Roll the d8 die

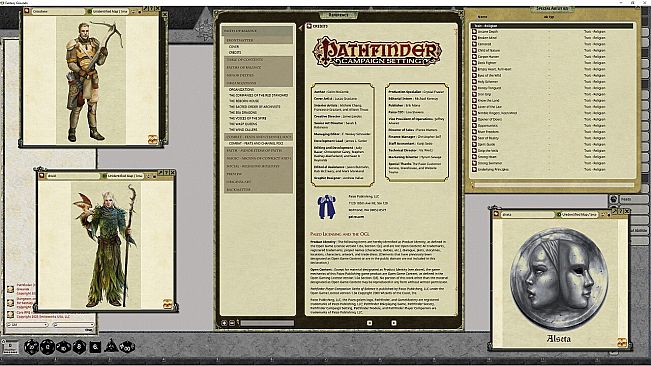click(79, 346)
